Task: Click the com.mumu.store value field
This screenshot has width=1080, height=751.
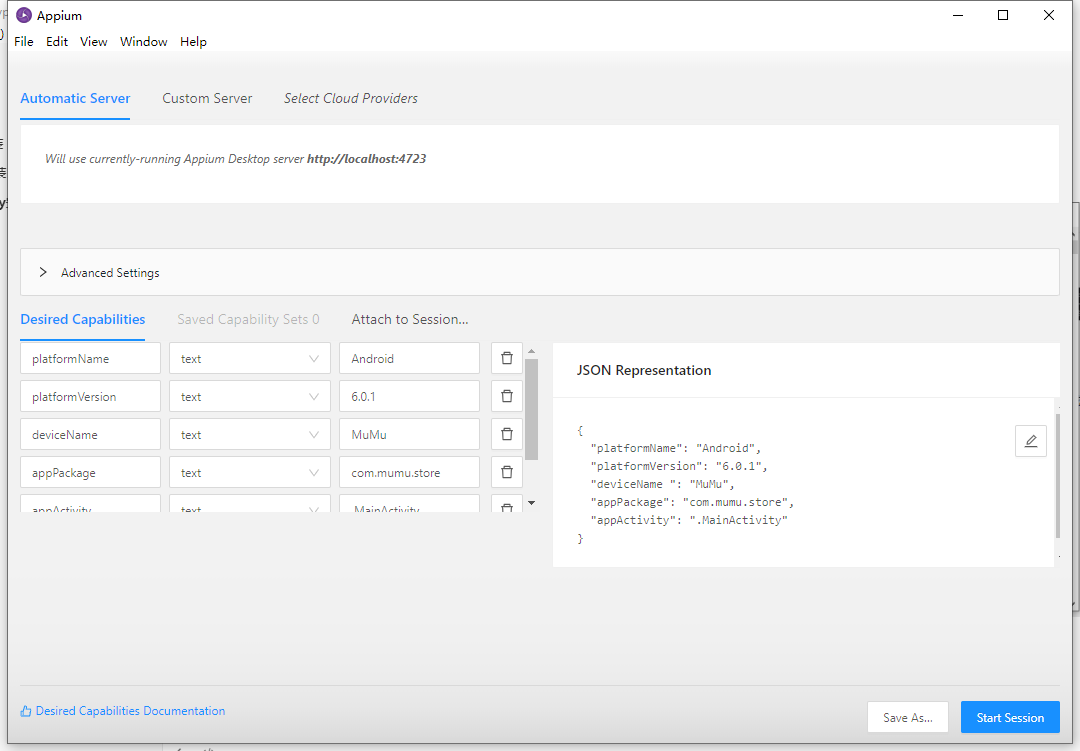Action: pos(409,472)
